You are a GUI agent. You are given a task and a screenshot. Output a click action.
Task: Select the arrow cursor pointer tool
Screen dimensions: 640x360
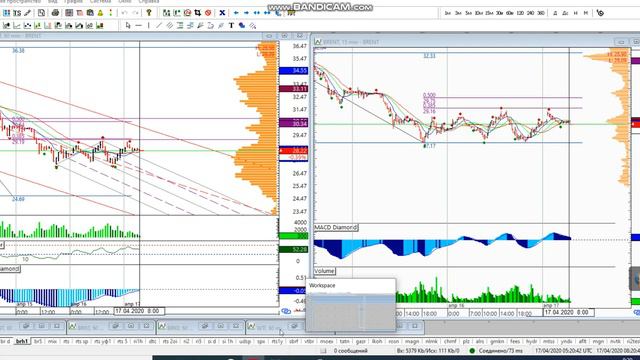[x=128, y=26]
